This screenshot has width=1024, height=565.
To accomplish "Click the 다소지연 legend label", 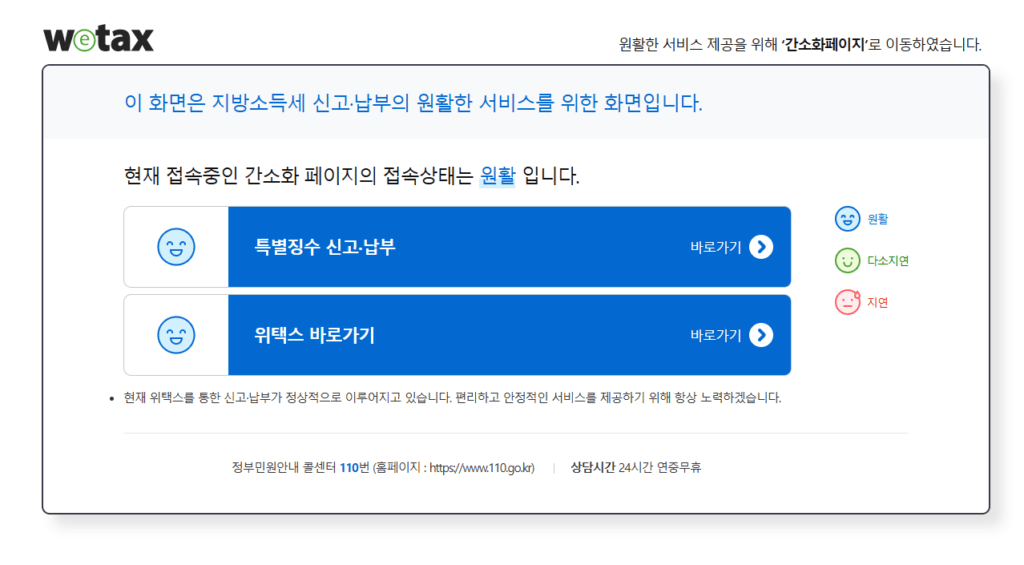I will pos(888,261).
